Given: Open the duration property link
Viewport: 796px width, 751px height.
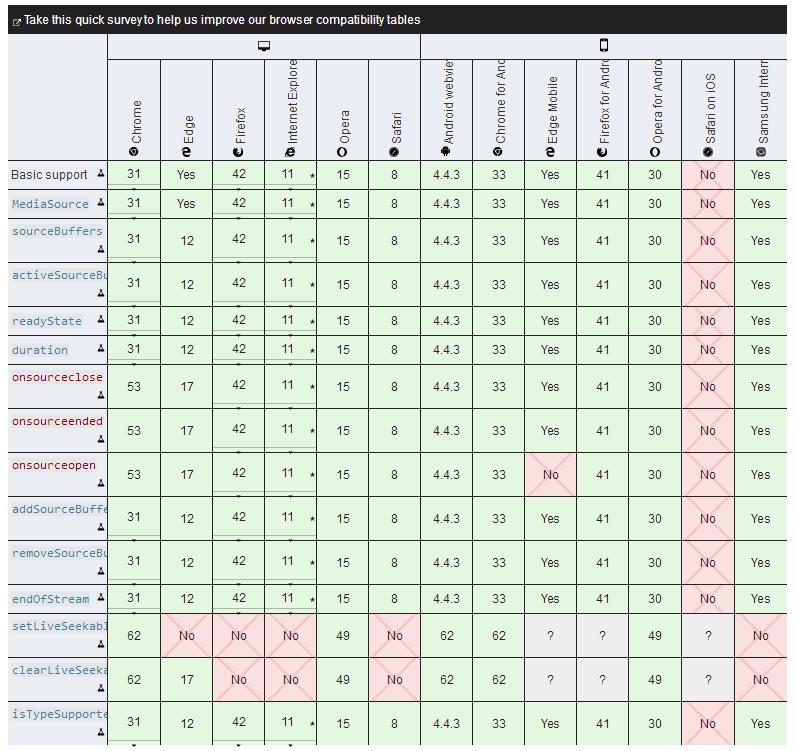Looking at the screenshot, I should tap(40, 350).
